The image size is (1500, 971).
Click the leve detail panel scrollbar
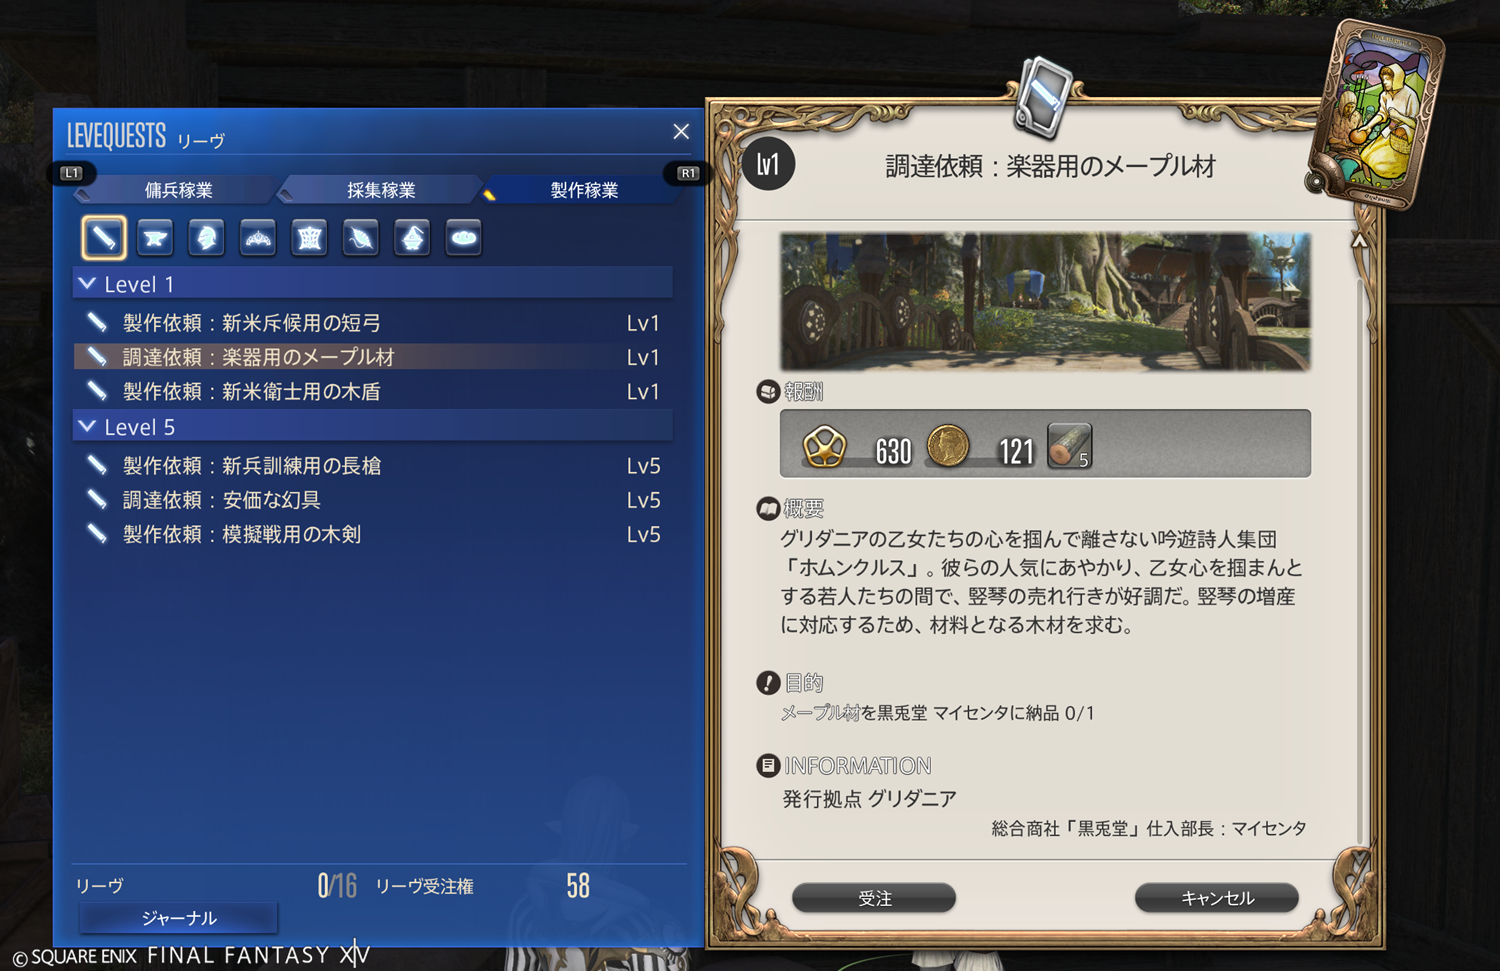[x=1360, y=540]
